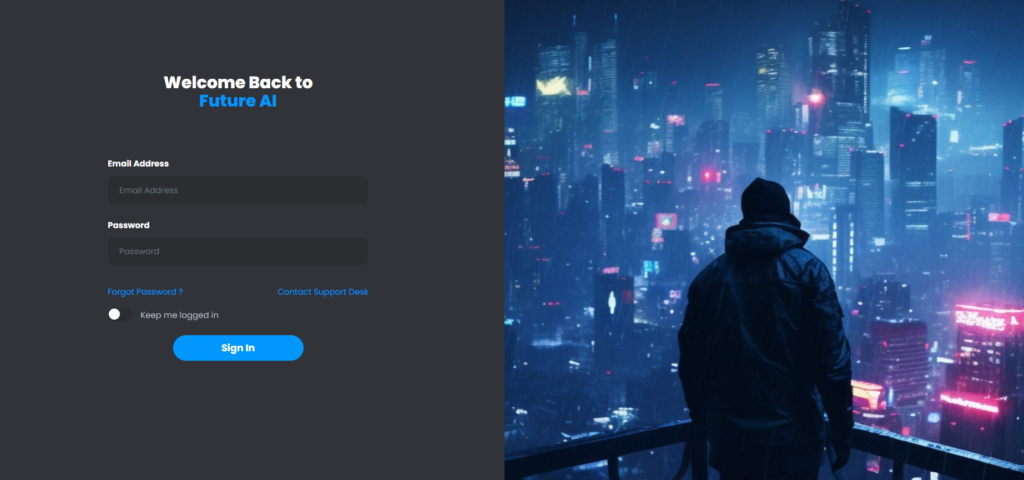Open the Contact Support Desk link
Screen dimensions: 1024x480
click(x=323, y=292)
